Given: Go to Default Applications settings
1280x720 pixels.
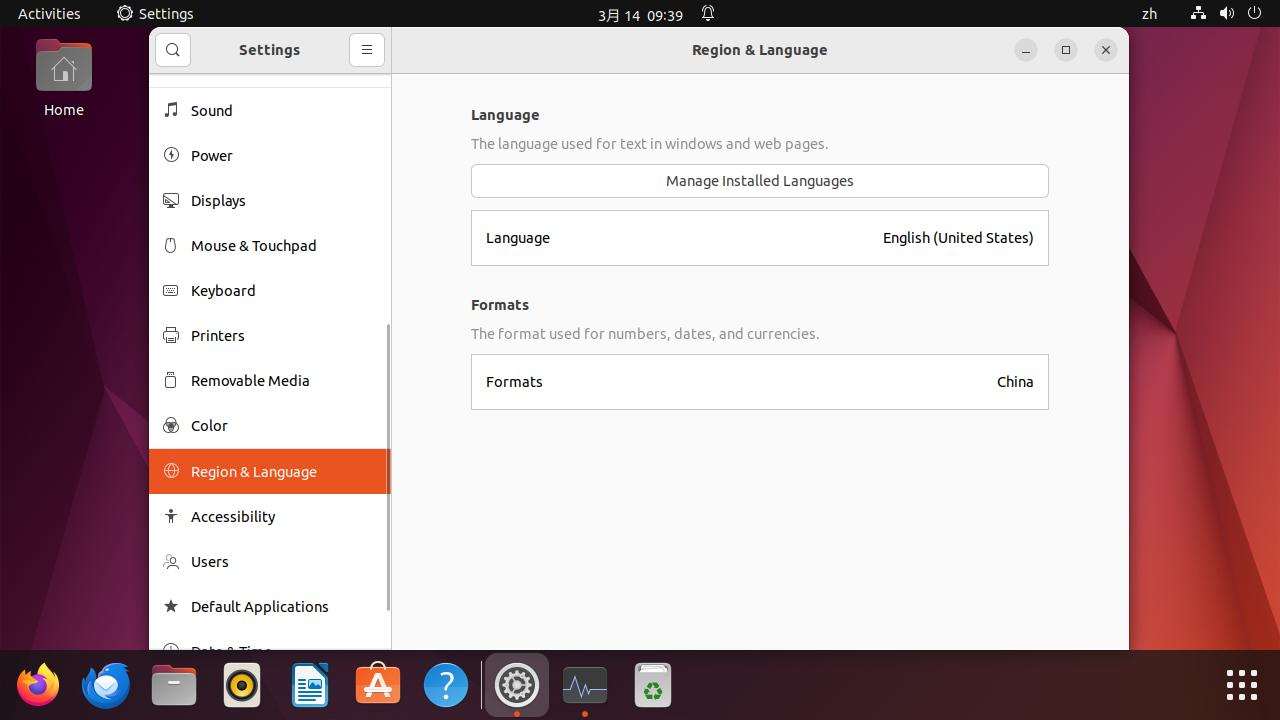Looking at the screenshot, I should click(270, 606).
